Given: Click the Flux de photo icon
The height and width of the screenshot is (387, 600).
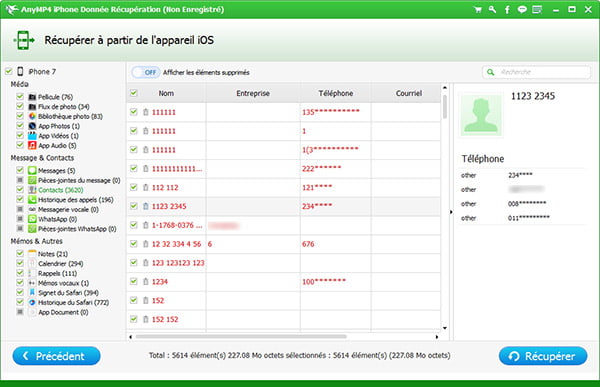Looking at the screenshot, I should pyautogui.click(x=32, y=106).
